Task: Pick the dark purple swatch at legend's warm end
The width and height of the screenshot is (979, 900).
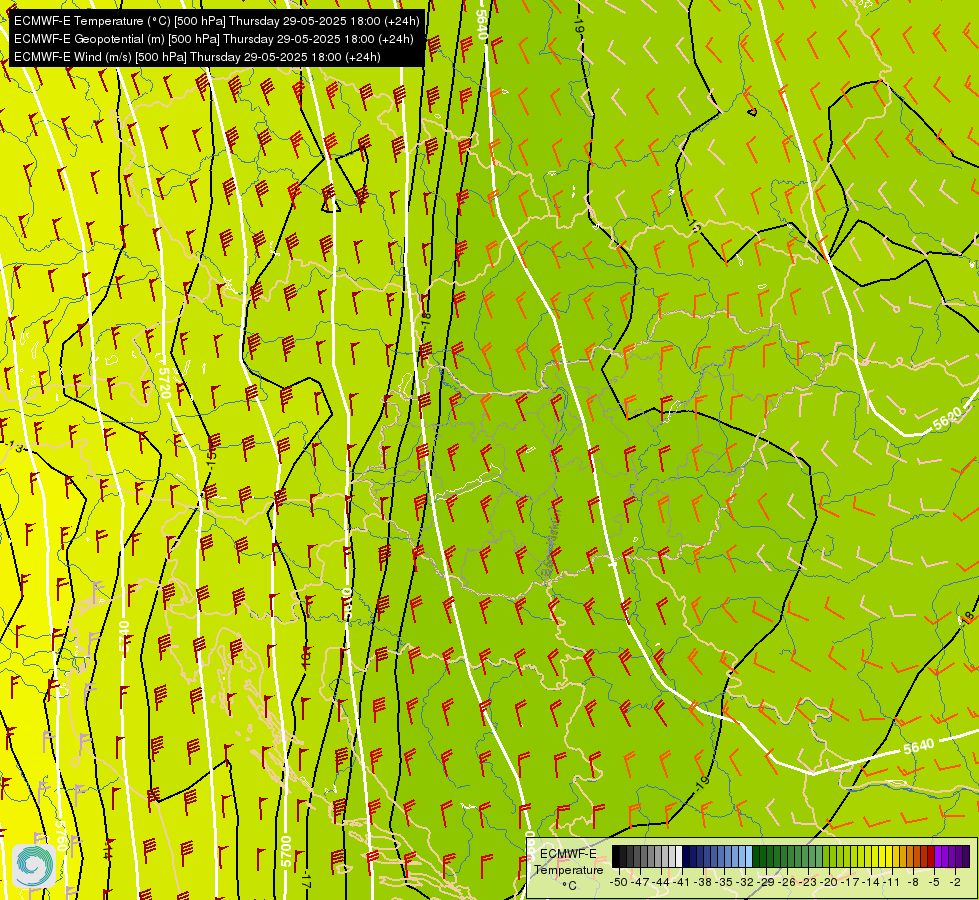Action: tap(966, 856)
